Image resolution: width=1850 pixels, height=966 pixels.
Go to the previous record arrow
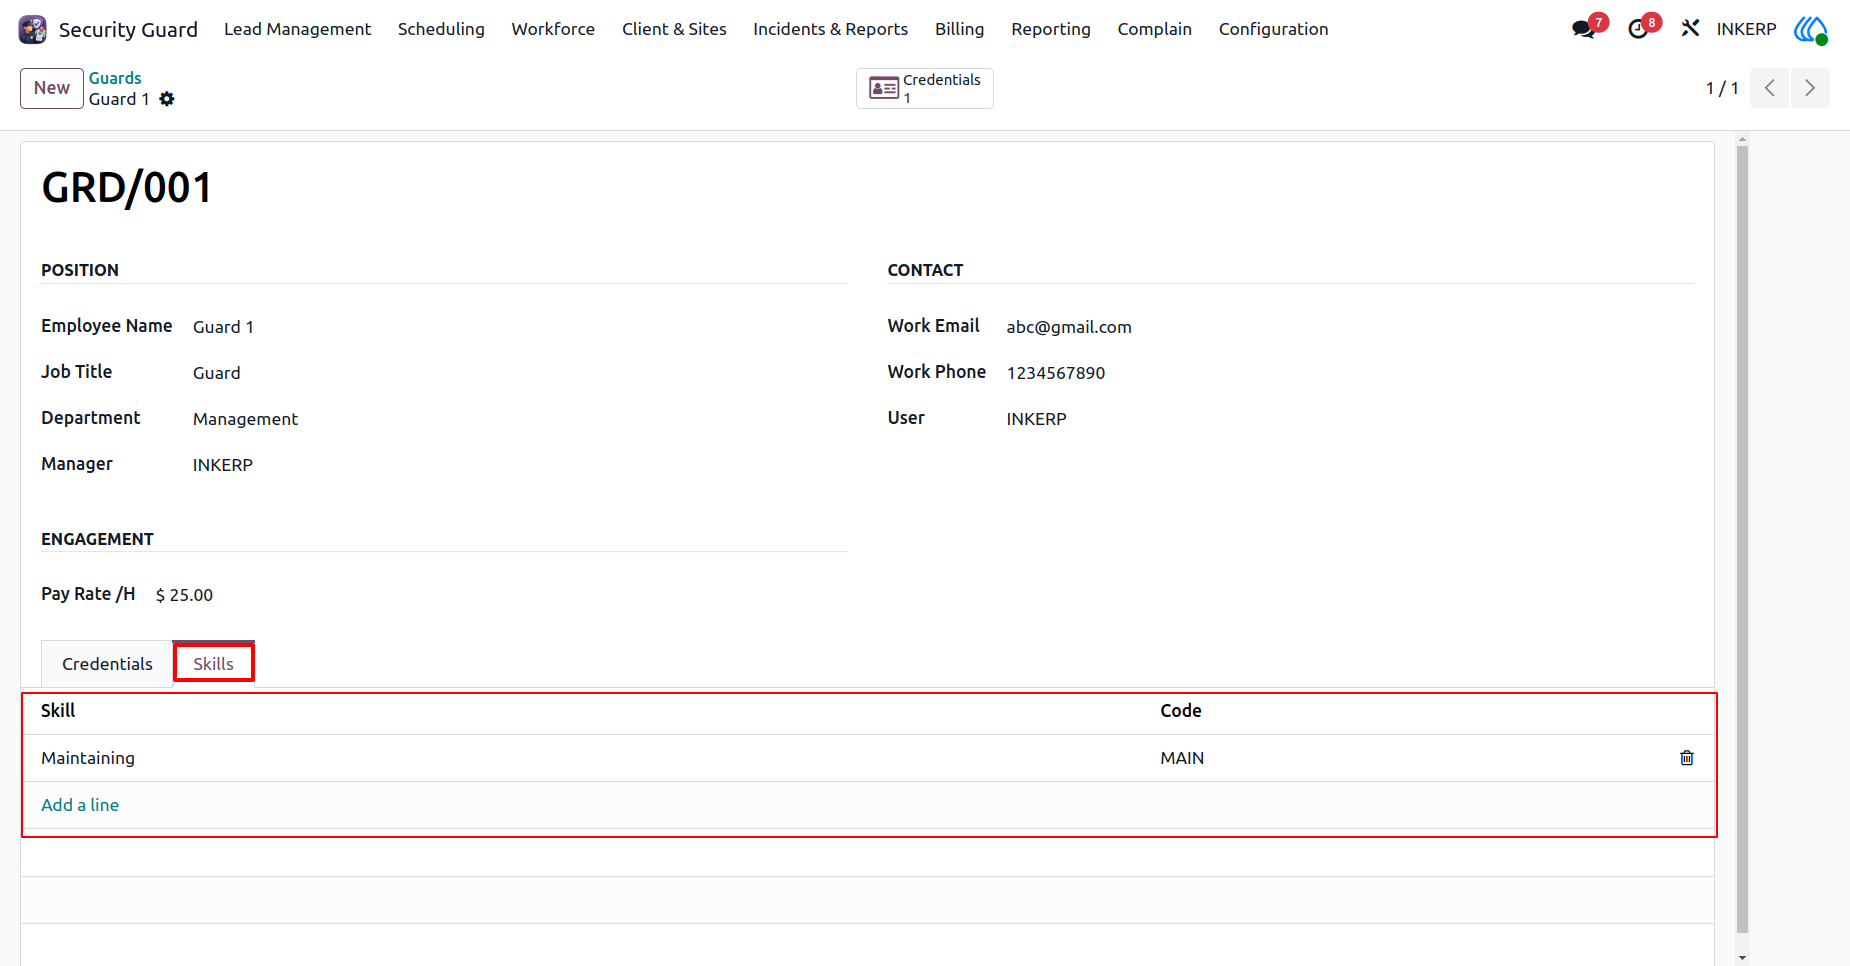[x=1770, y=88]
